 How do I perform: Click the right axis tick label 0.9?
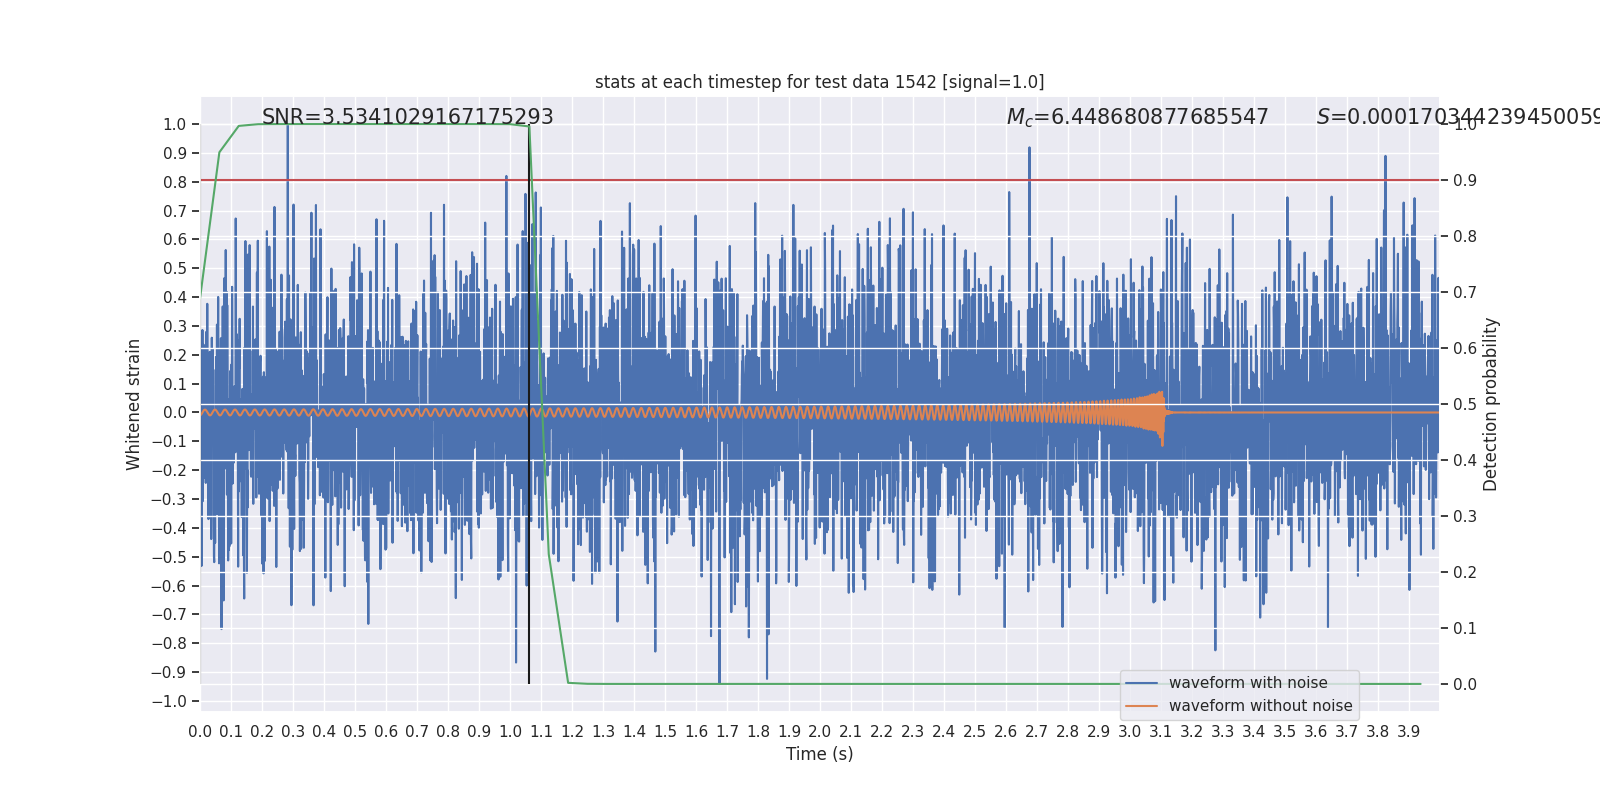1465,181
